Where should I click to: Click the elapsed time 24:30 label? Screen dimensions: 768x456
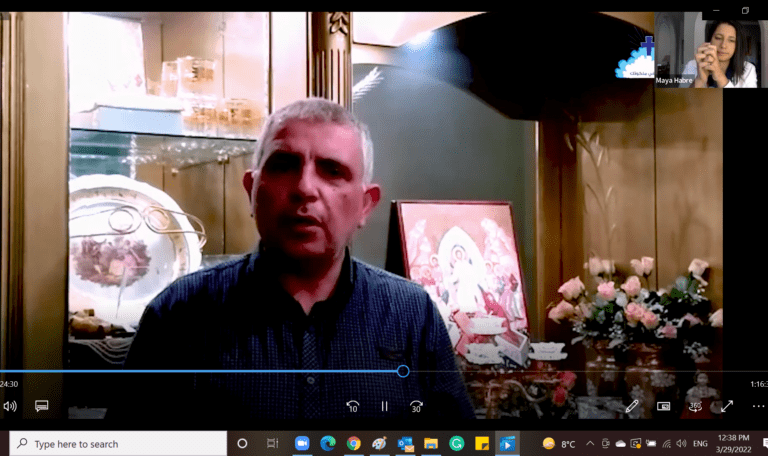click(9, 384)
